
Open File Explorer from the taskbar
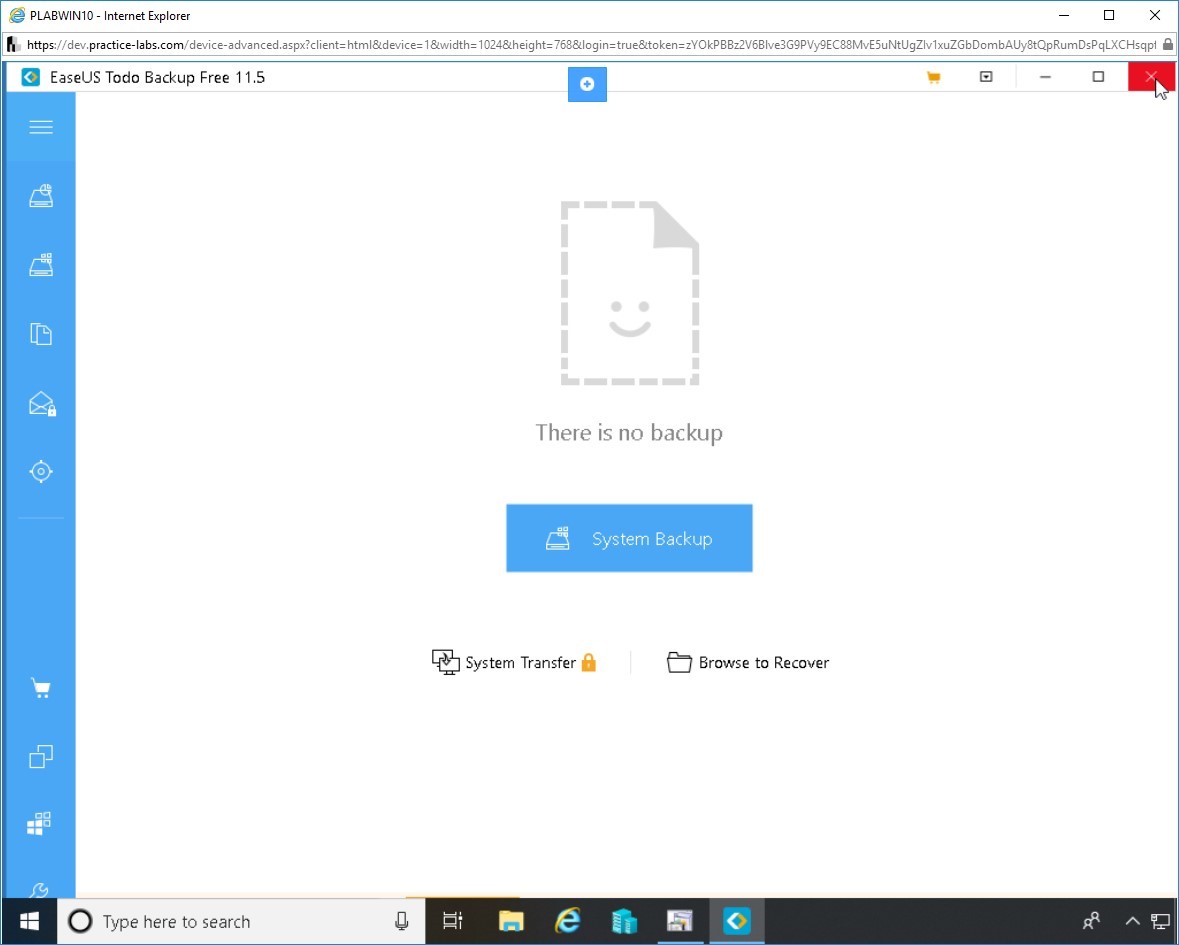(511, 921)
